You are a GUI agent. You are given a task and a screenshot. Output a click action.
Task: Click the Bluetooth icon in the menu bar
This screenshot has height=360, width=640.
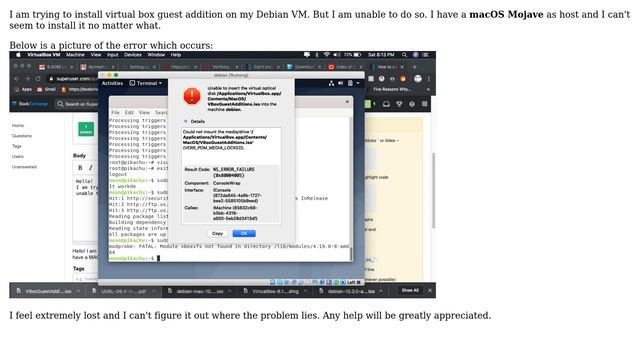(317, 55)
